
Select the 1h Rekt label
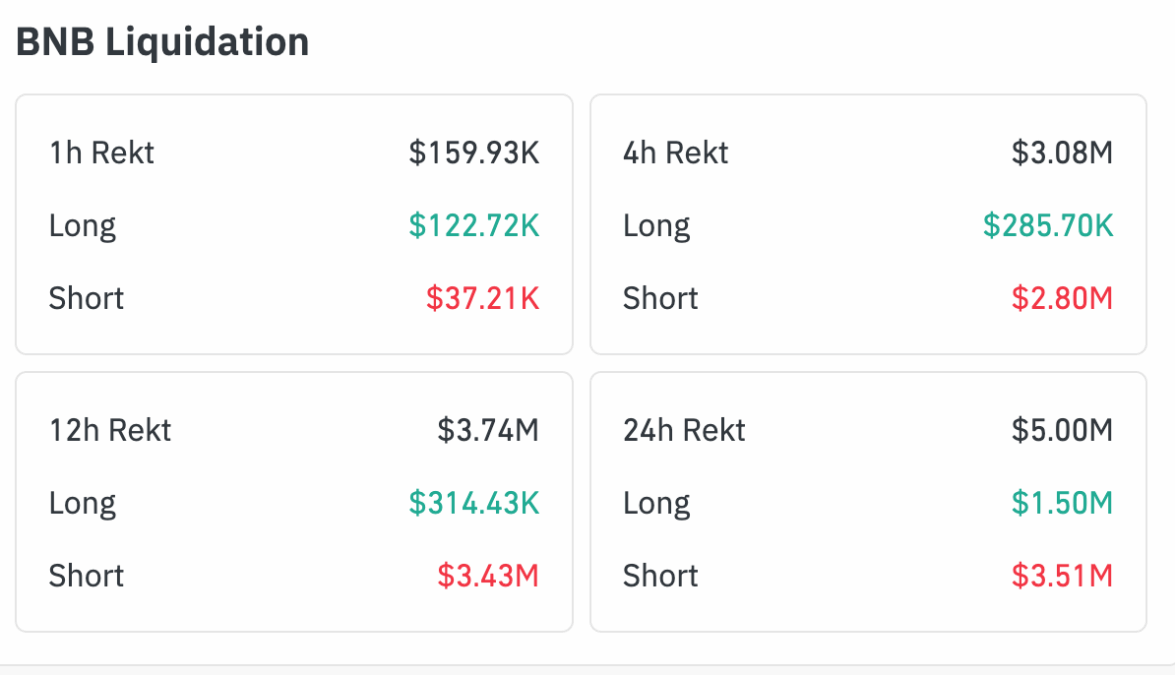coord(101,153)
